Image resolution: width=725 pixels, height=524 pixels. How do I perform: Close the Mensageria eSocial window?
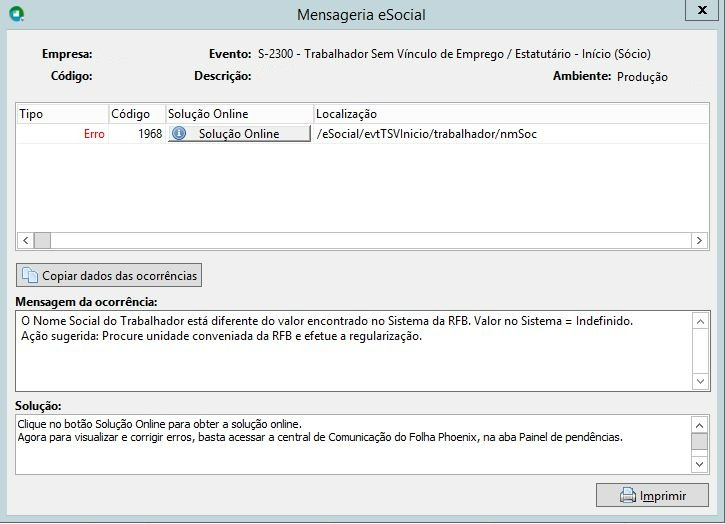coord(701,10)
